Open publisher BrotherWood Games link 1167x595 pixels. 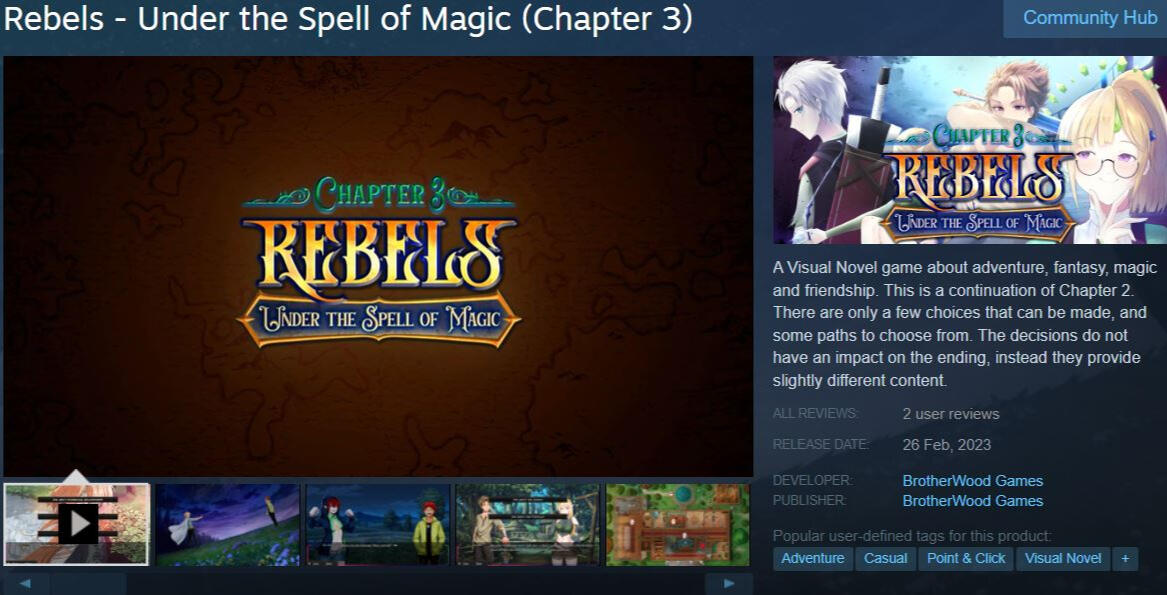tap(973, 501)
